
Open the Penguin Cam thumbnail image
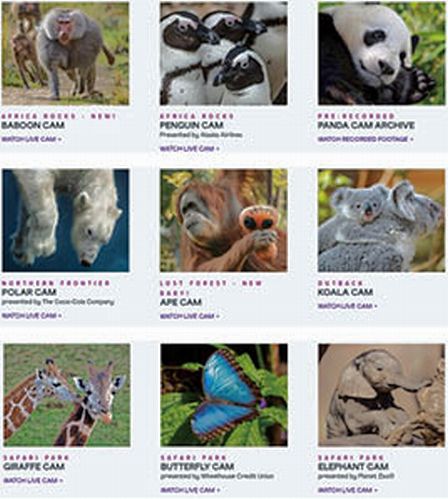coord(224,53)
